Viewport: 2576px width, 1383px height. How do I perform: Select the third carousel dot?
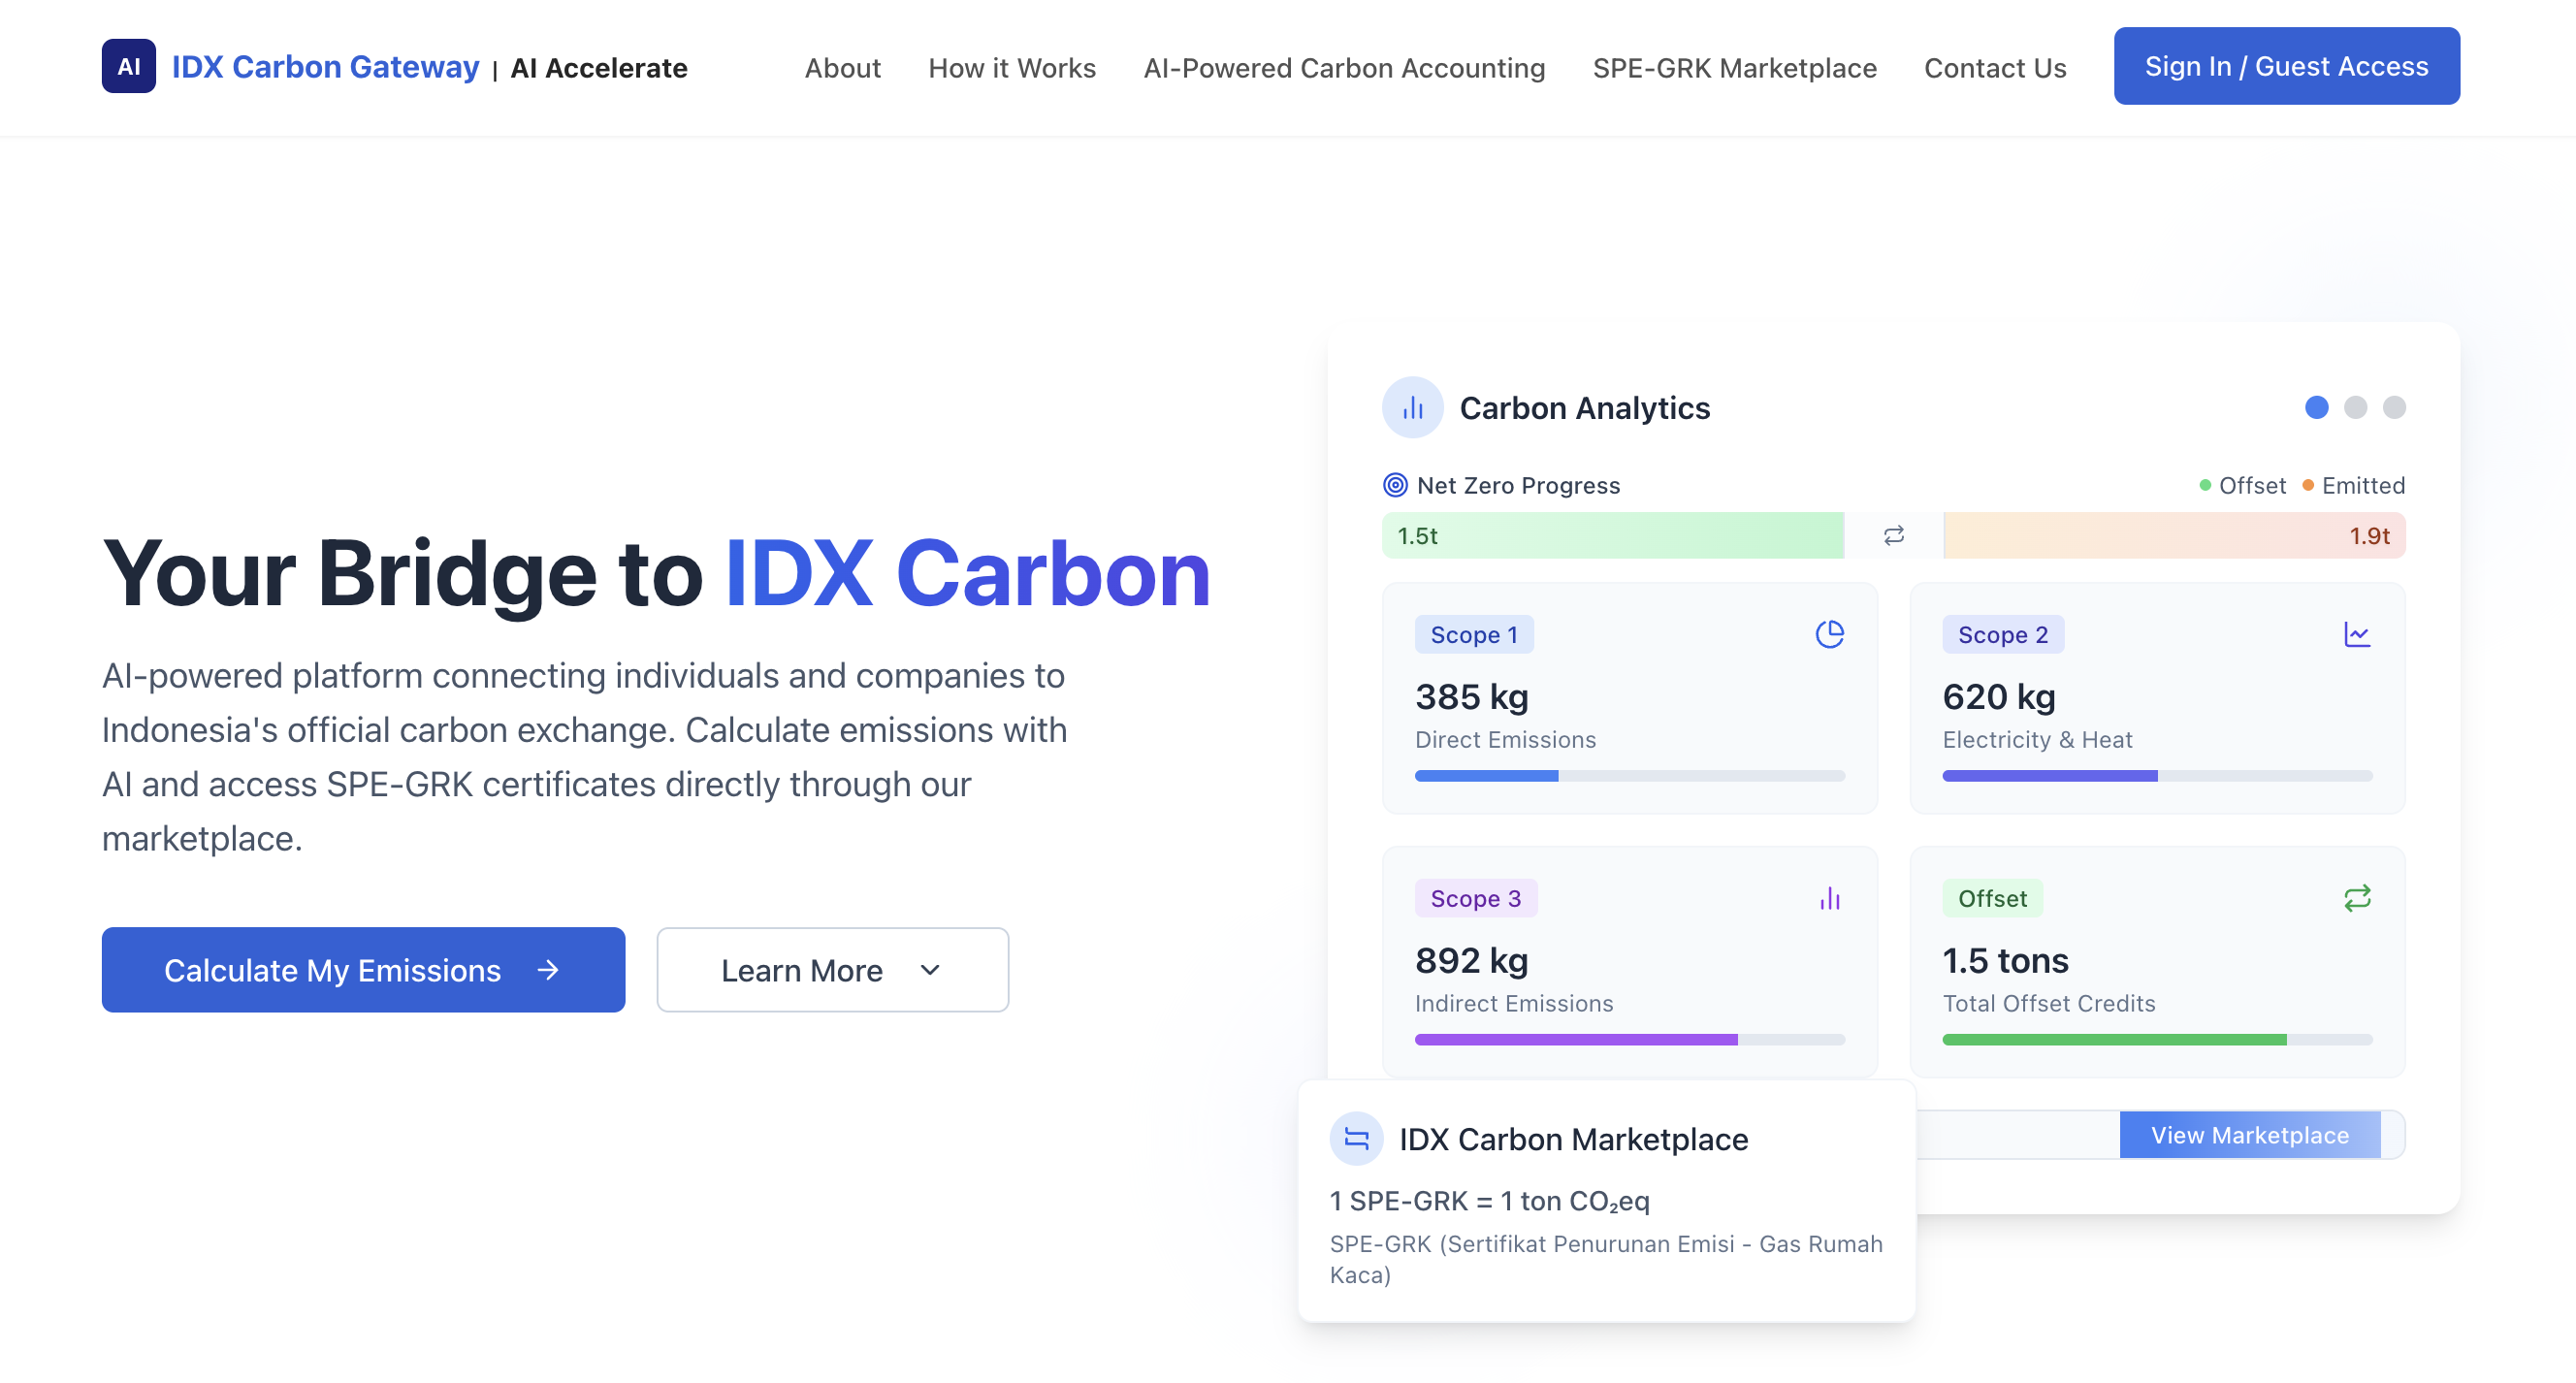click(x=2395, y=407)
